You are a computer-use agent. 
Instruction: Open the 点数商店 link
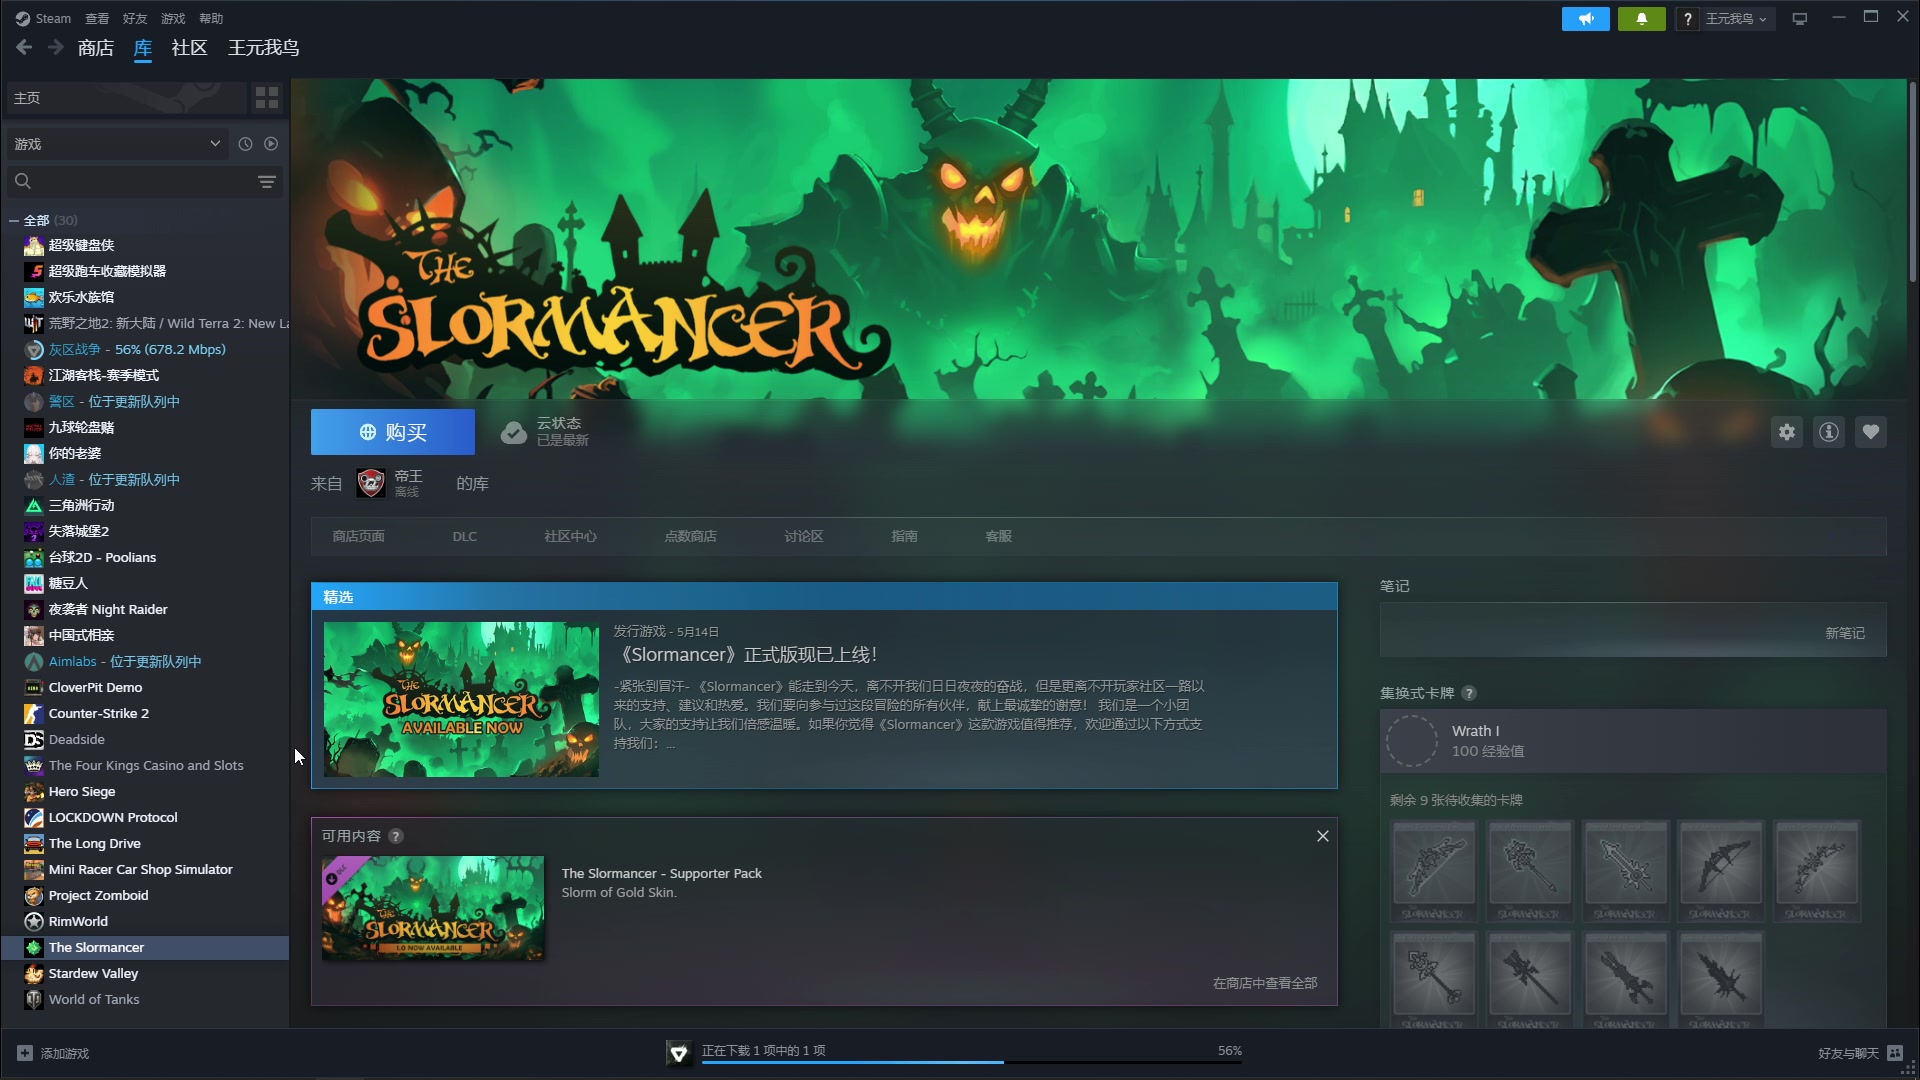point(690,536)
